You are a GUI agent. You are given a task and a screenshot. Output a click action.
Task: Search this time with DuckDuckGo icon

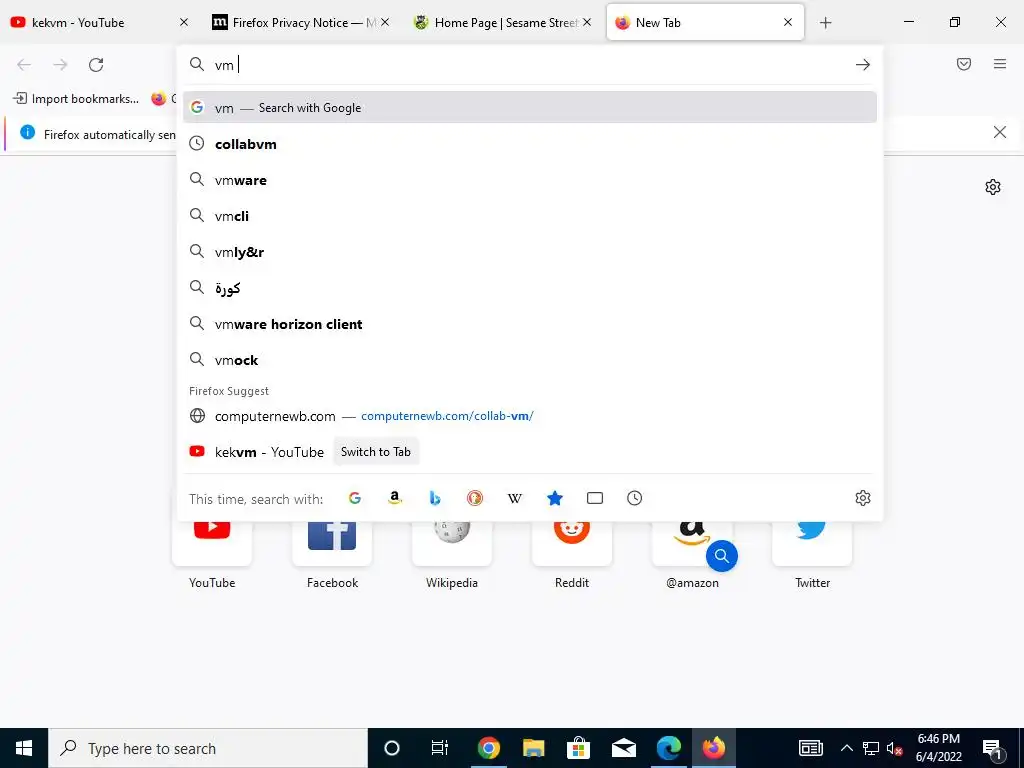(x=475, y=498)
